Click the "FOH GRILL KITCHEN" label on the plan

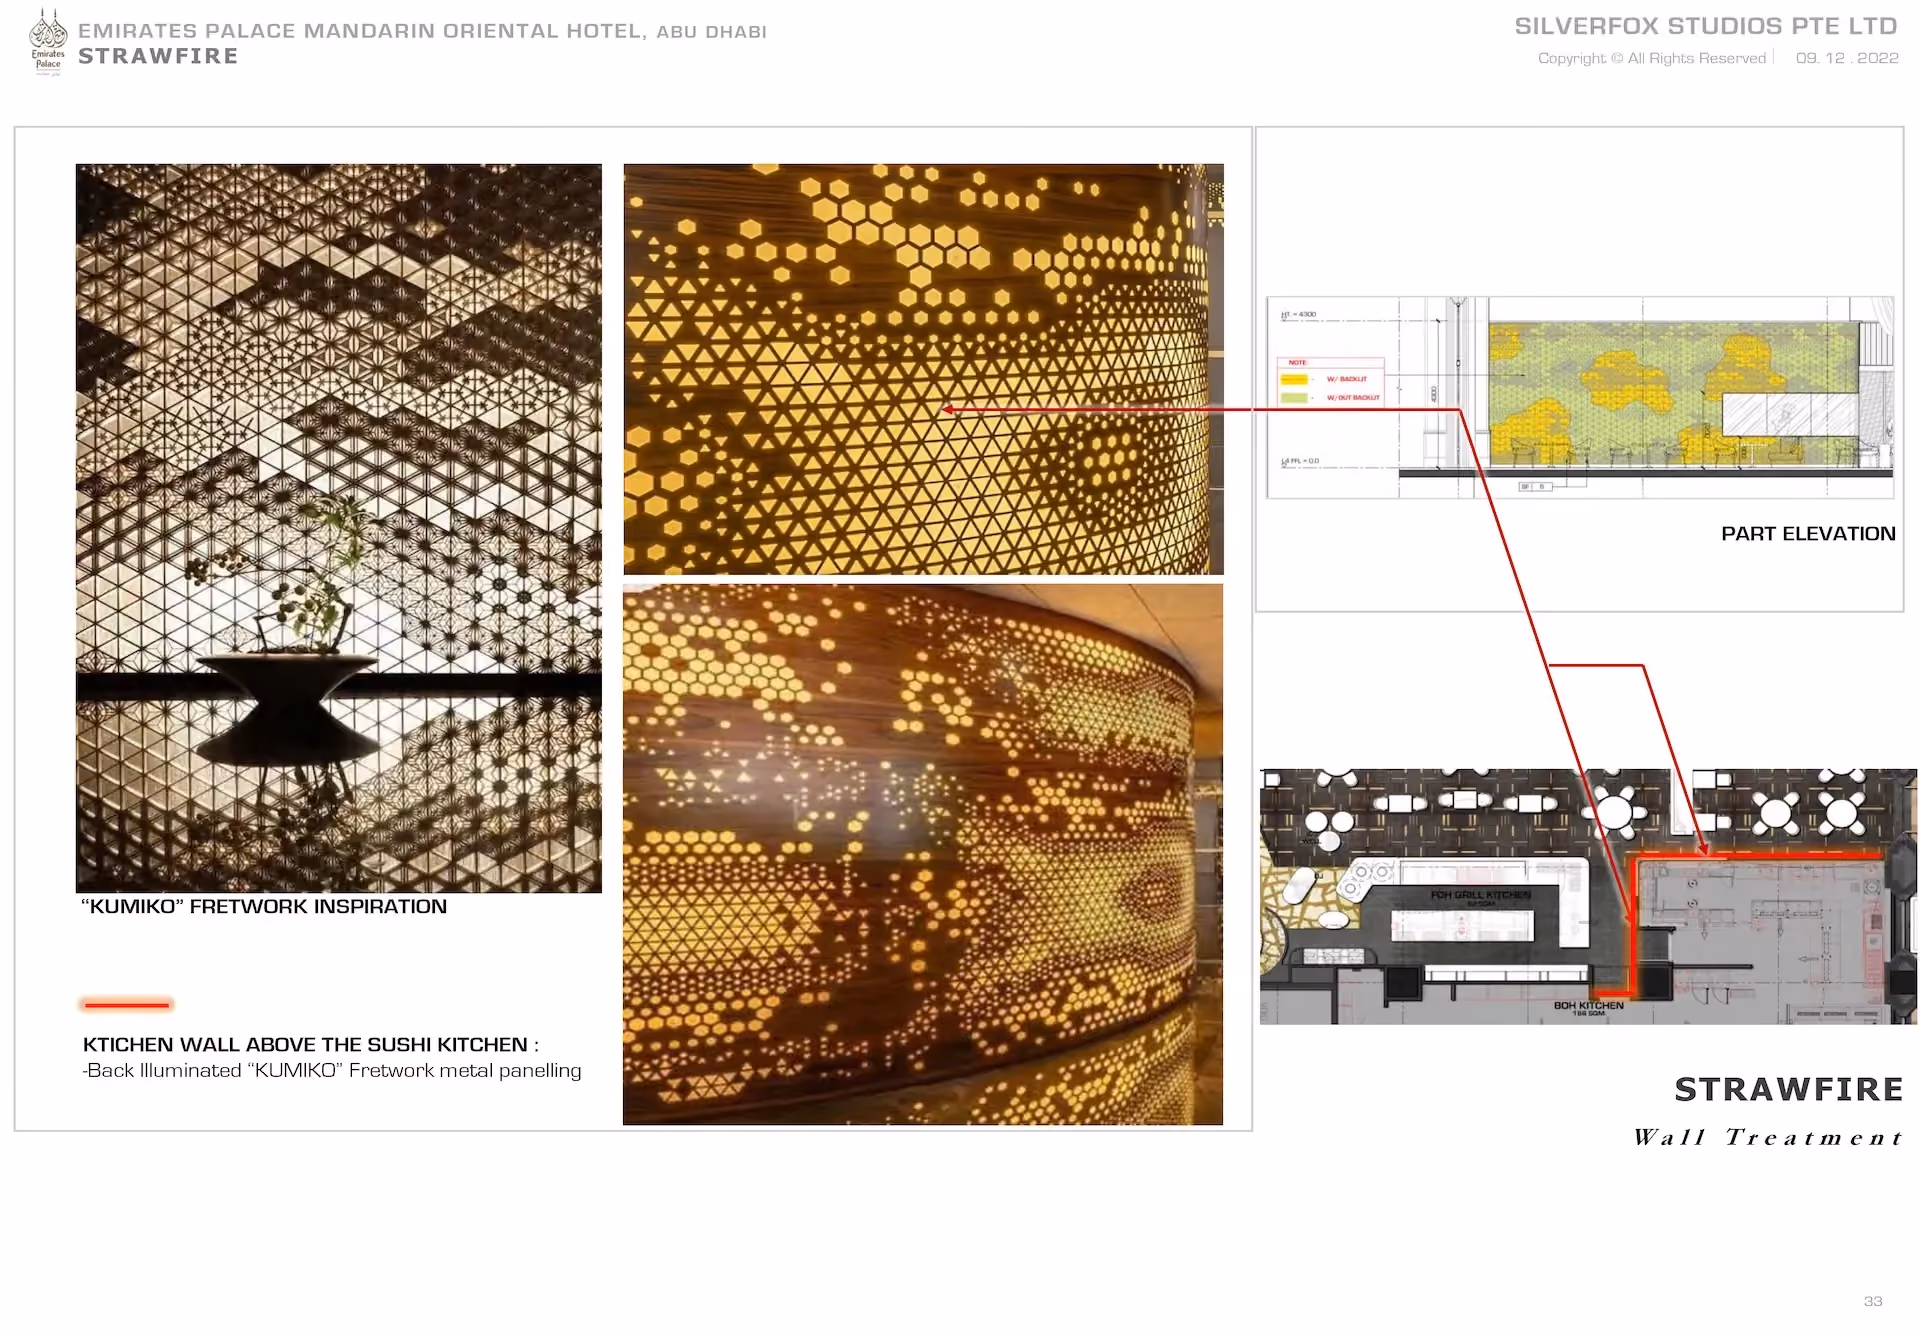click(x=1480, y=895)
